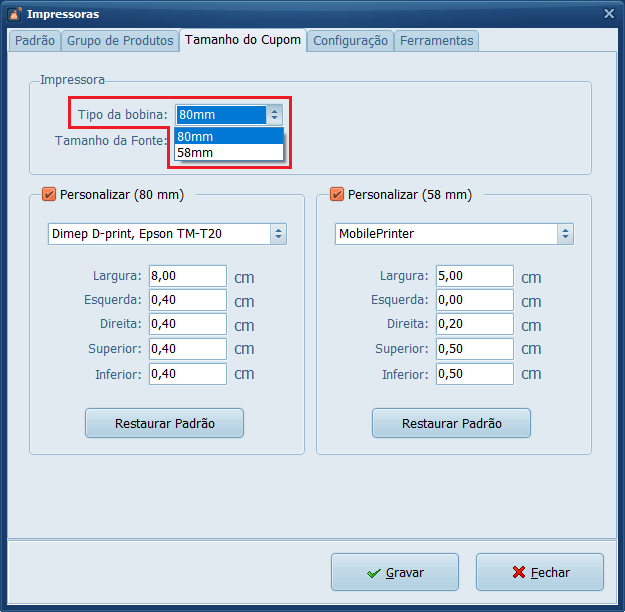Screen dimensions: 625x612
Task: Click the Impressoras application icon in title bar
Action: pos(15,14)
